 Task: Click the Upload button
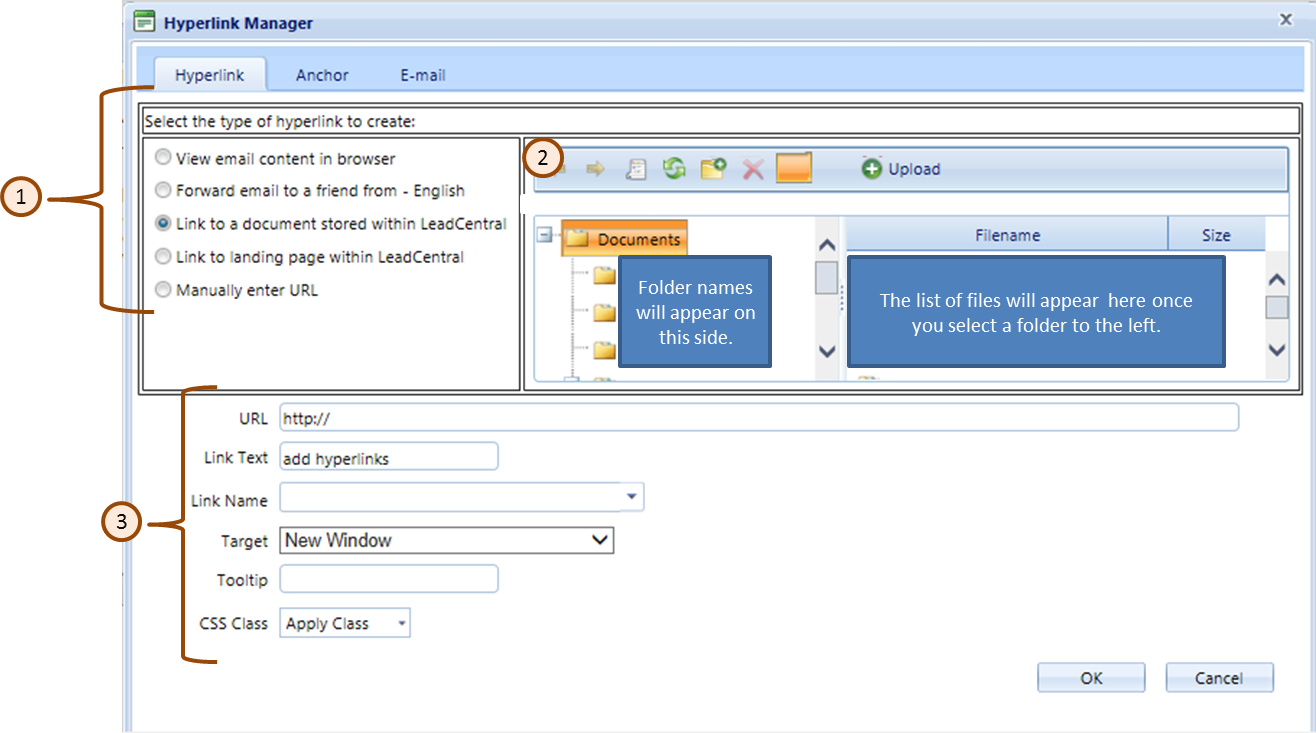(901, 169)
